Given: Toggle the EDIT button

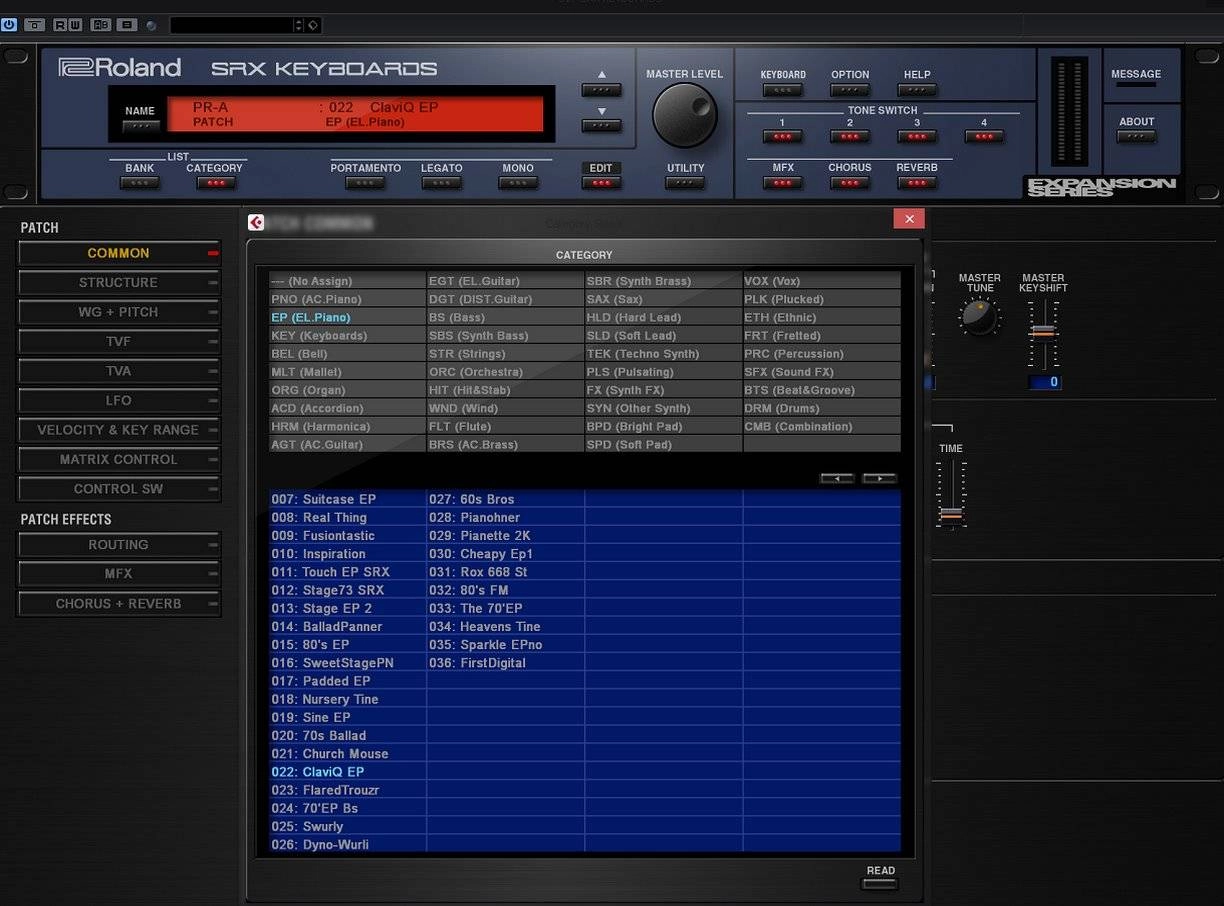Looking at the screenshot, I should click(601, 183).
